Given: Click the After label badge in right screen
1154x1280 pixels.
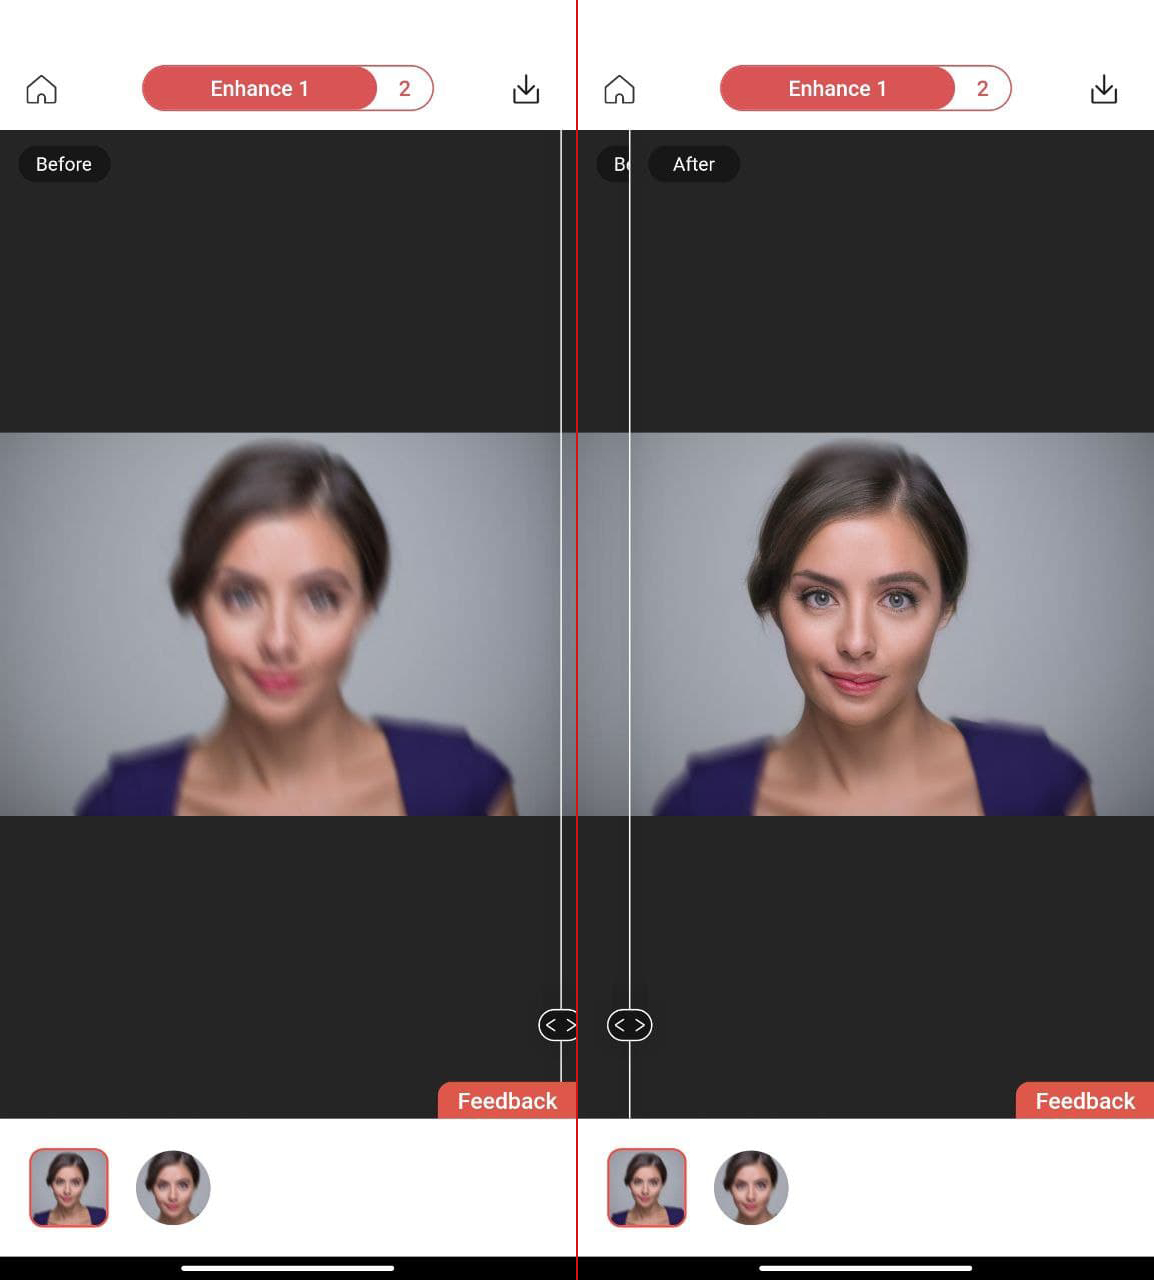Looking at the screenshot, I should [x=694, y=164].
